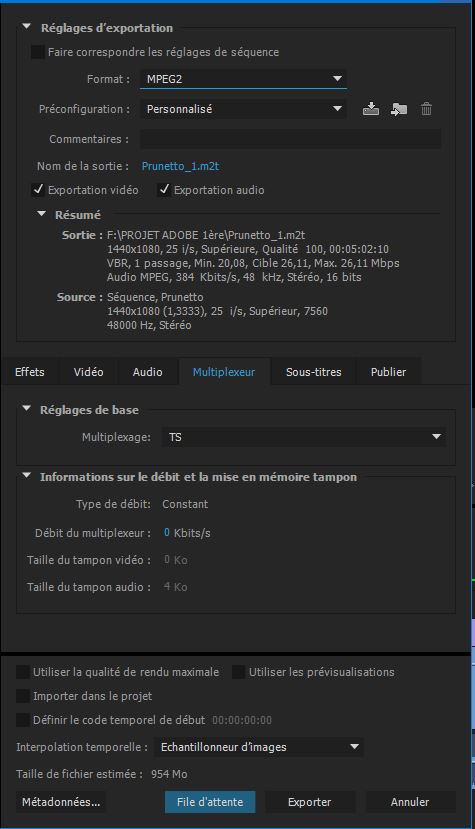Click the save preset icon
Screen dimensions: 475x829
[x=371, y=109]
